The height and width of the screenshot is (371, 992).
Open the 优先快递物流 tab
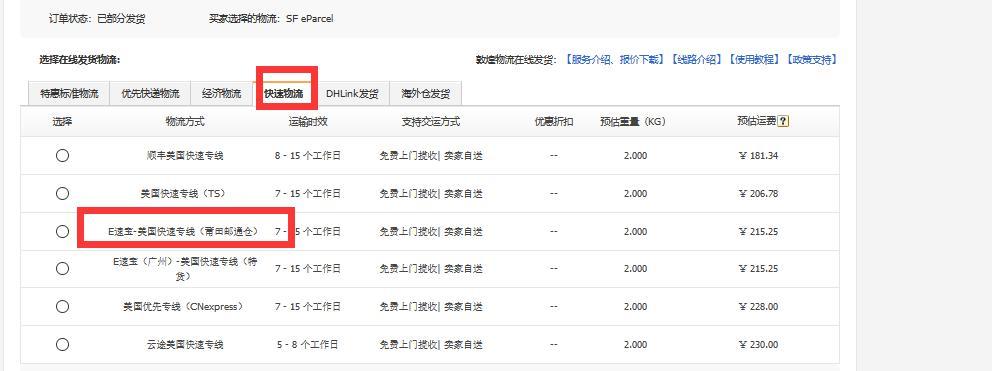[150, 94]
